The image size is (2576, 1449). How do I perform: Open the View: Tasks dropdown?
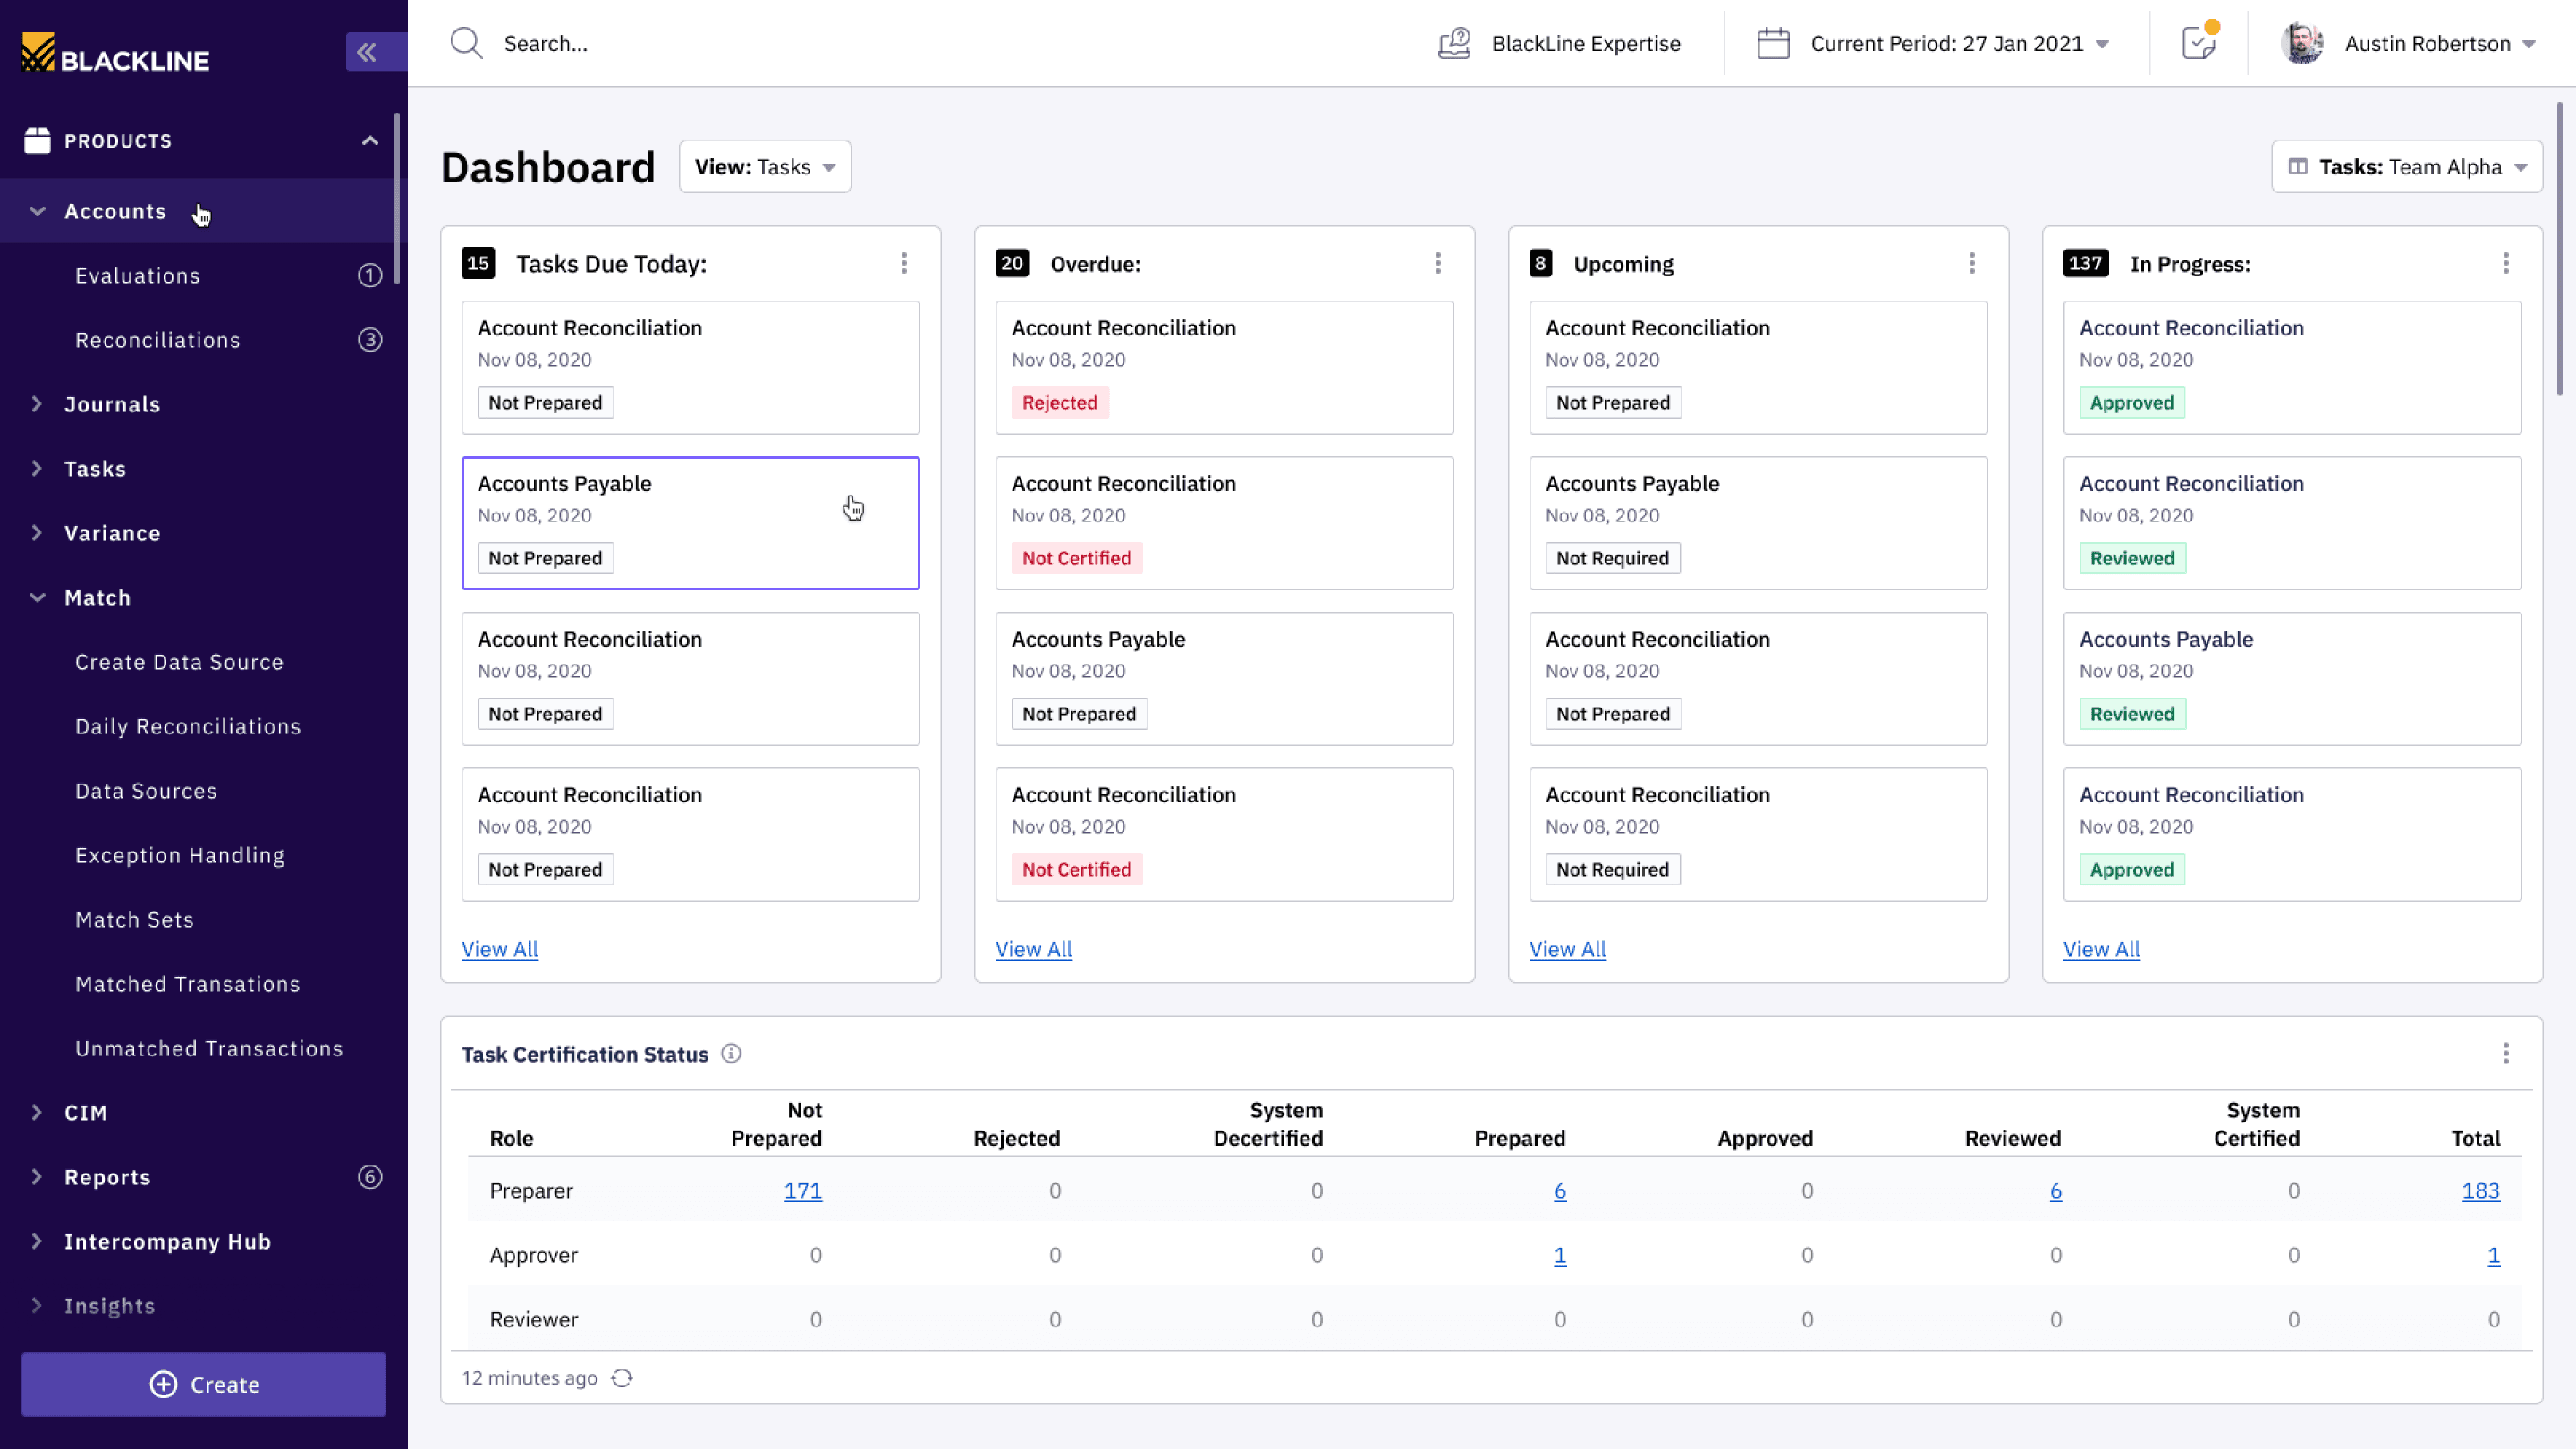pyautogui.click(x=765, y=167)
